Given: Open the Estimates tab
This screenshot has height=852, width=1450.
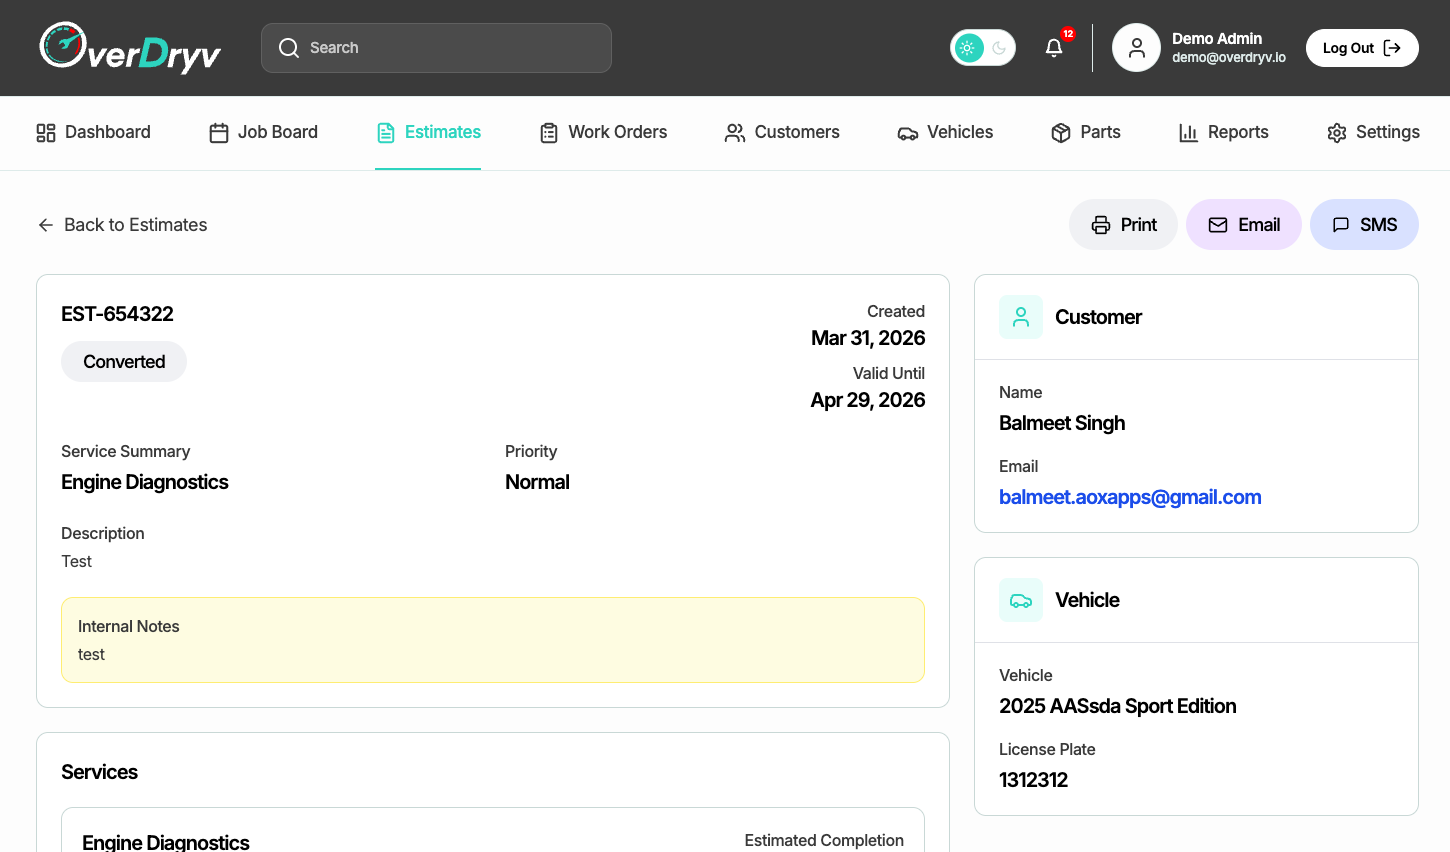Looking at the screenshot, I should (x=428, y=132).
